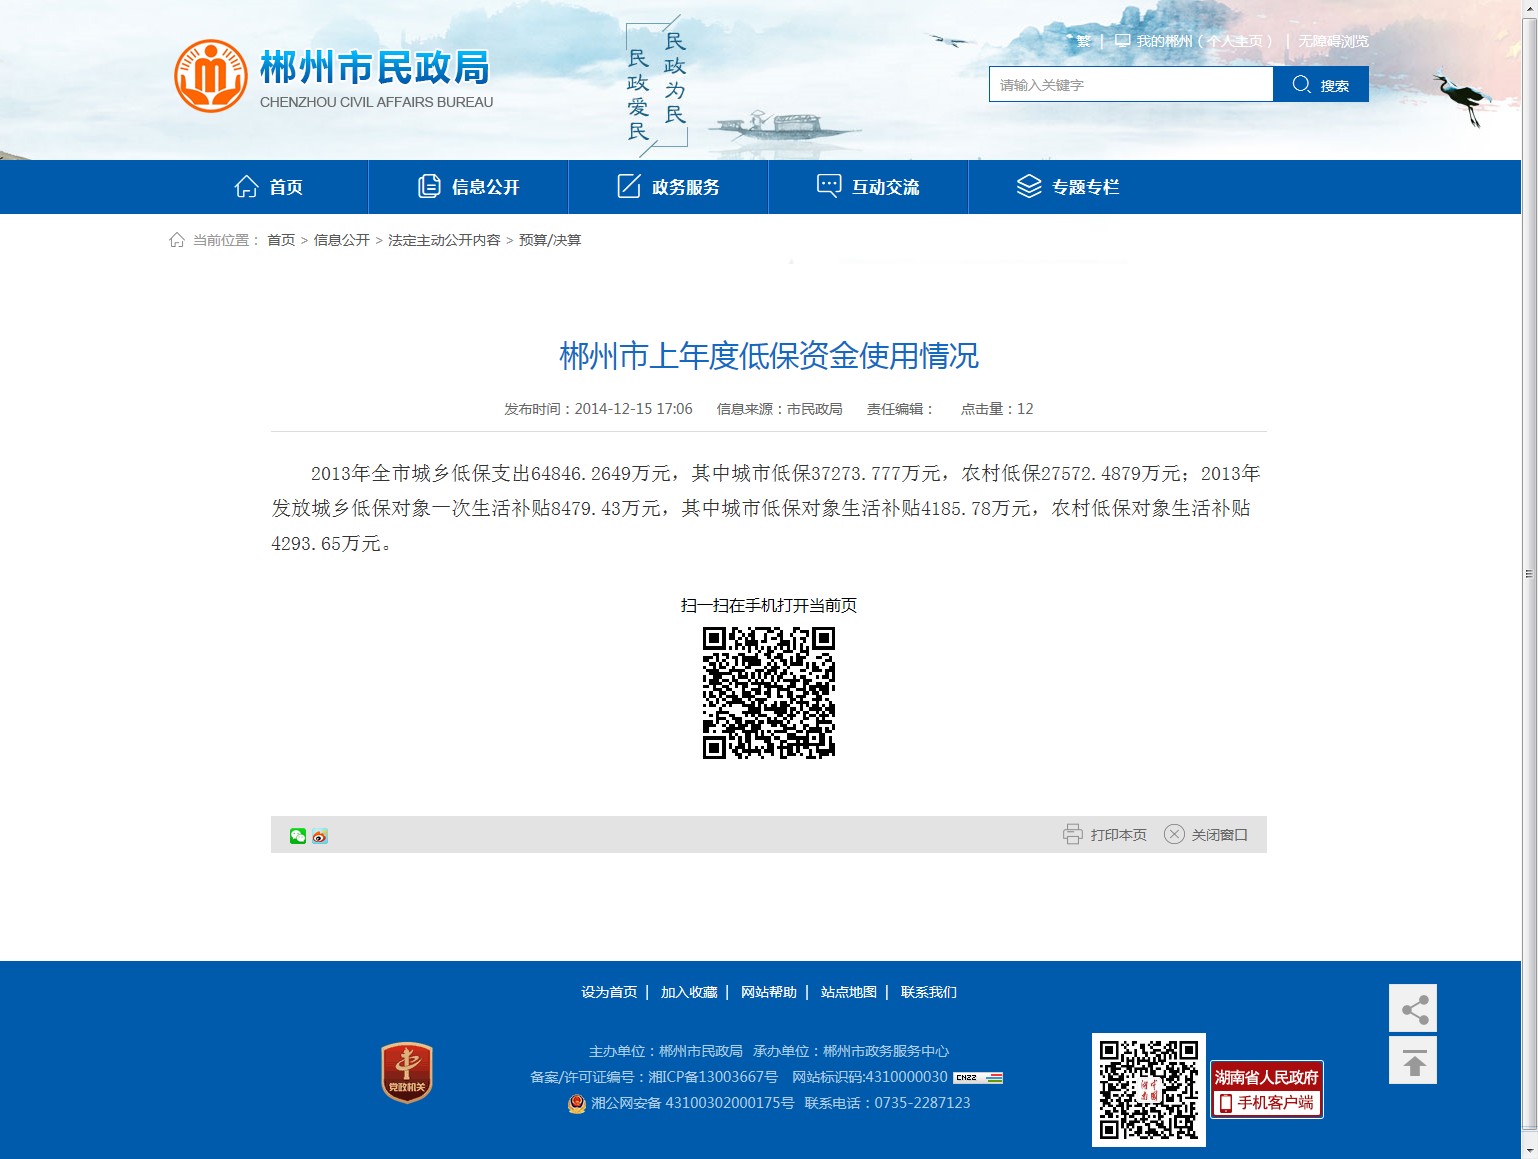1538x1159 pixels.
Task: Click the 信息公开 document icon
Action: [429, 186]
